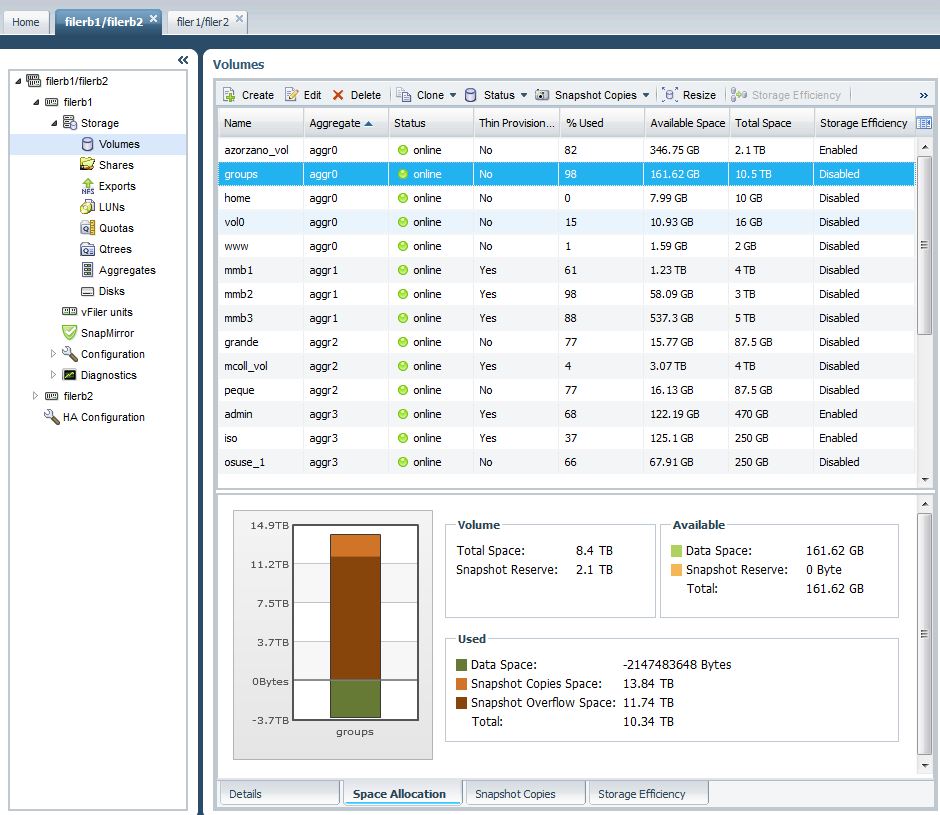Expand the Diagnostics tree node

tap(54, 375)
